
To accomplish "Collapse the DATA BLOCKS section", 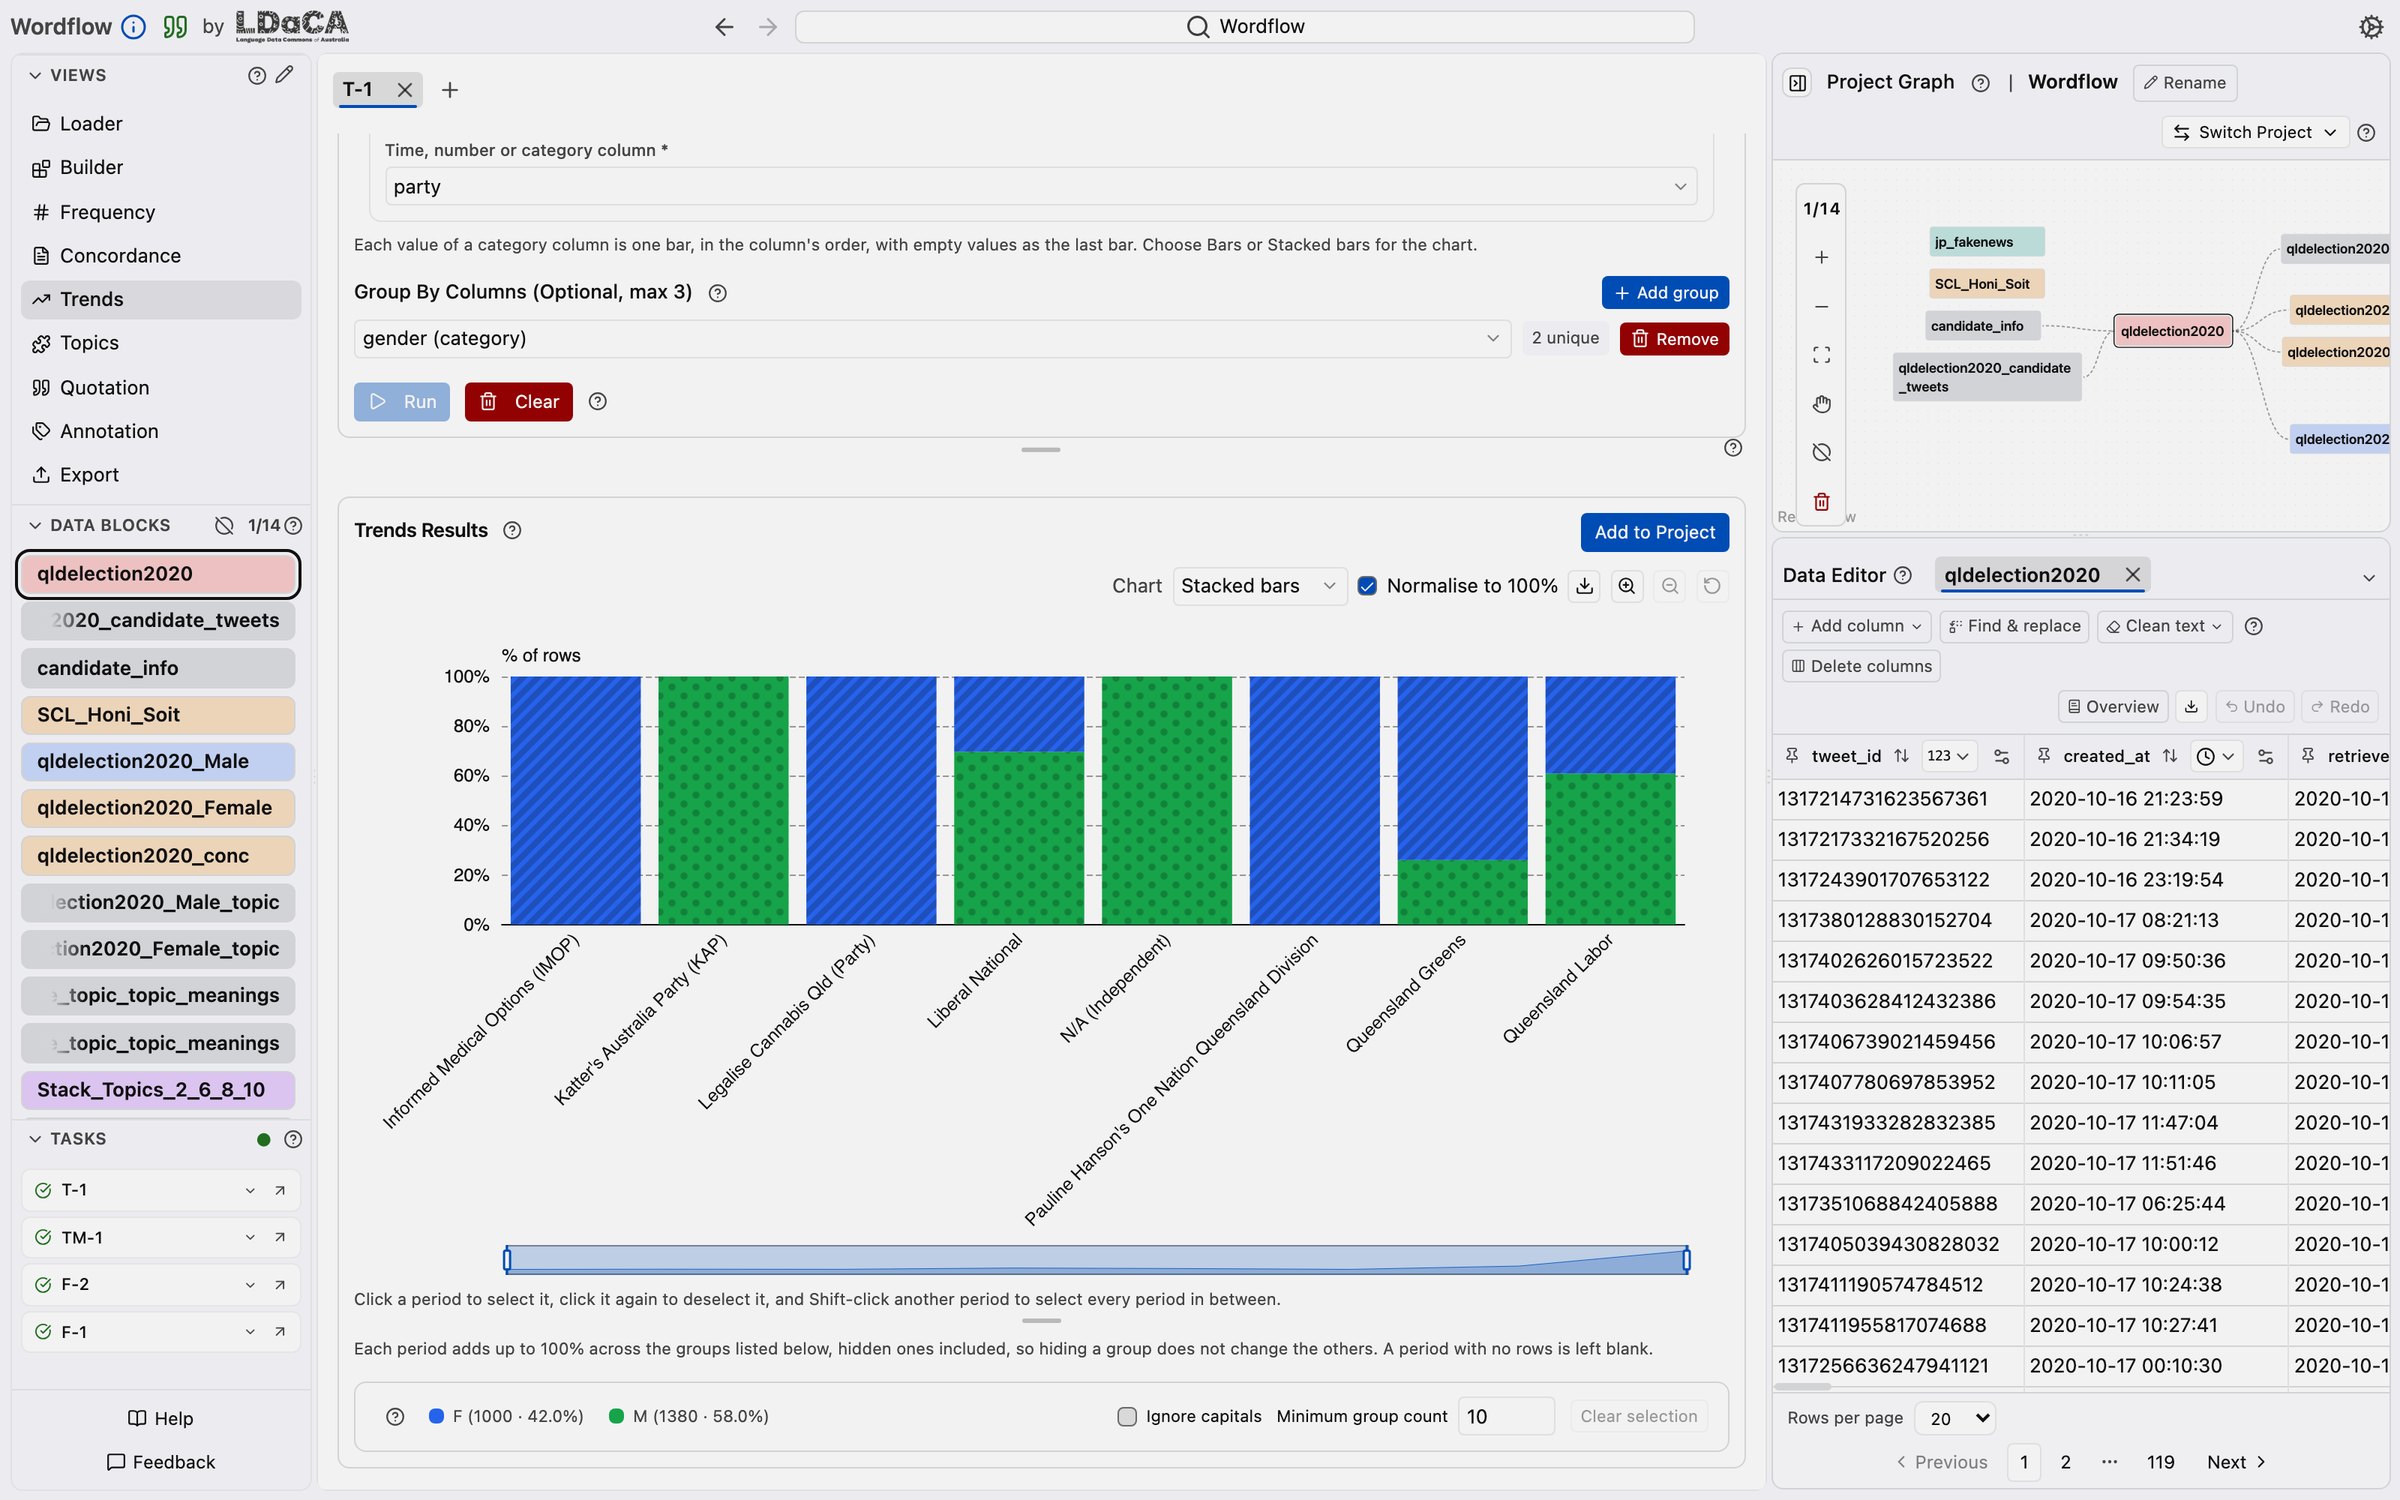I will coord(35,525).
